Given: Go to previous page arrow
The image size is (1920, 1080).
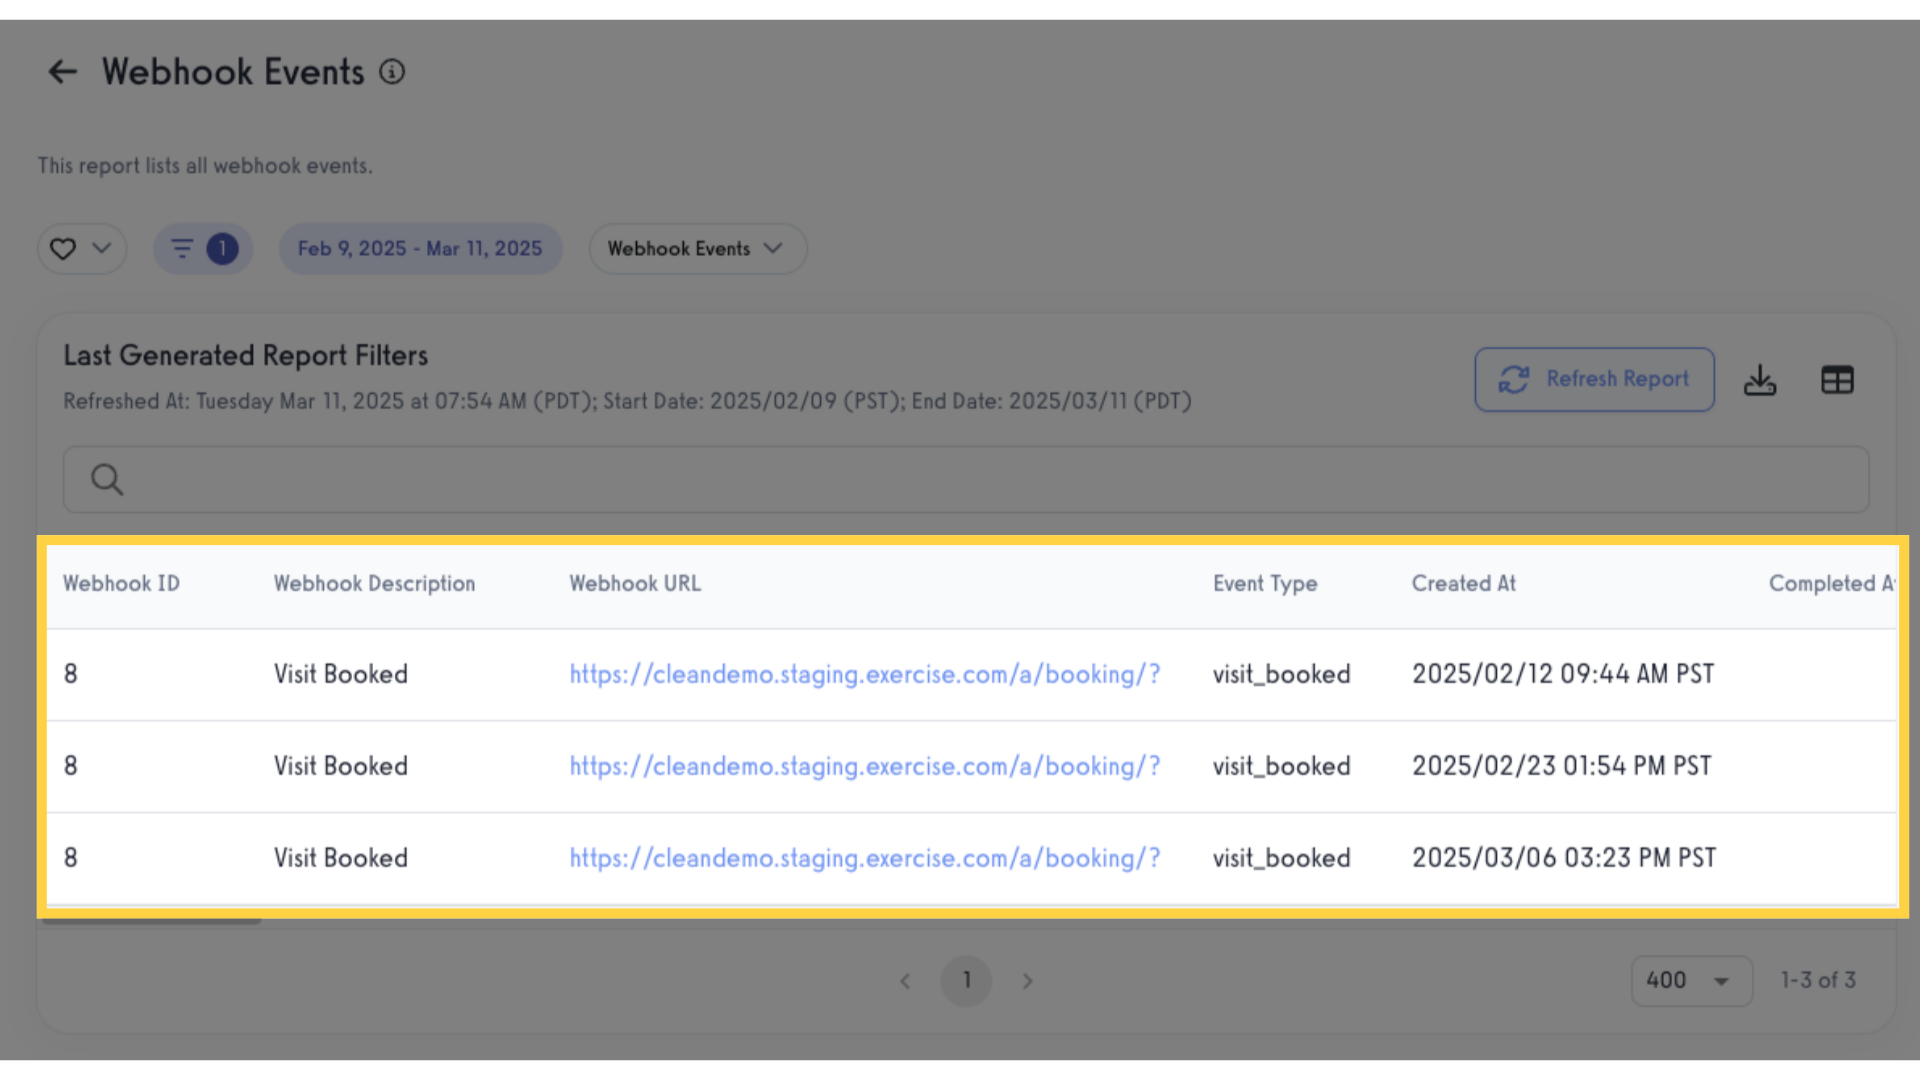Looking at the screenshot, I should pos(905,981).
